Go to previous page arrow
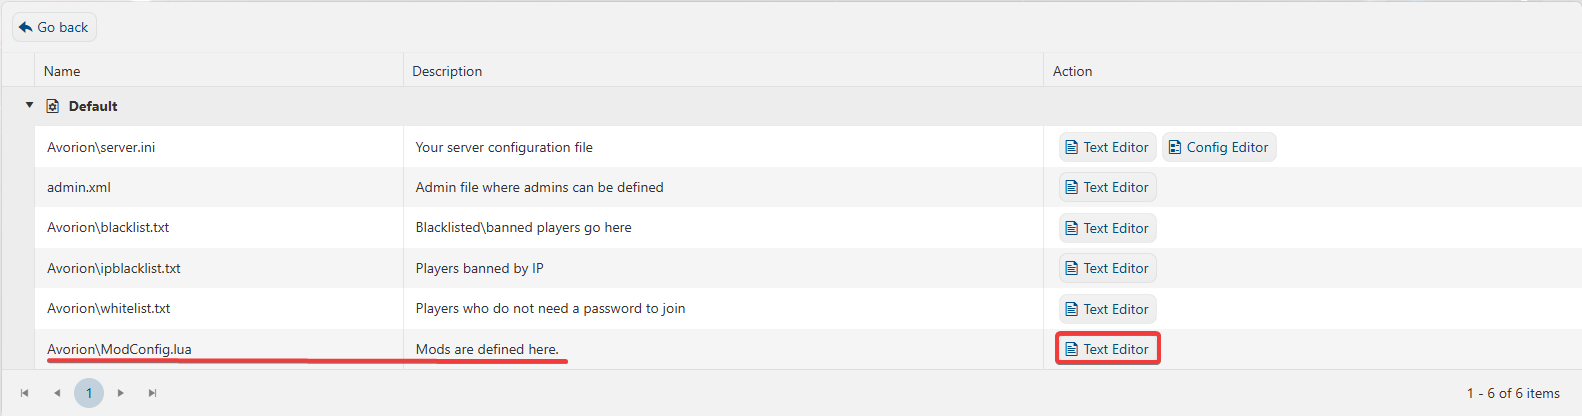The image size is (1582, 416). point(57,393)
